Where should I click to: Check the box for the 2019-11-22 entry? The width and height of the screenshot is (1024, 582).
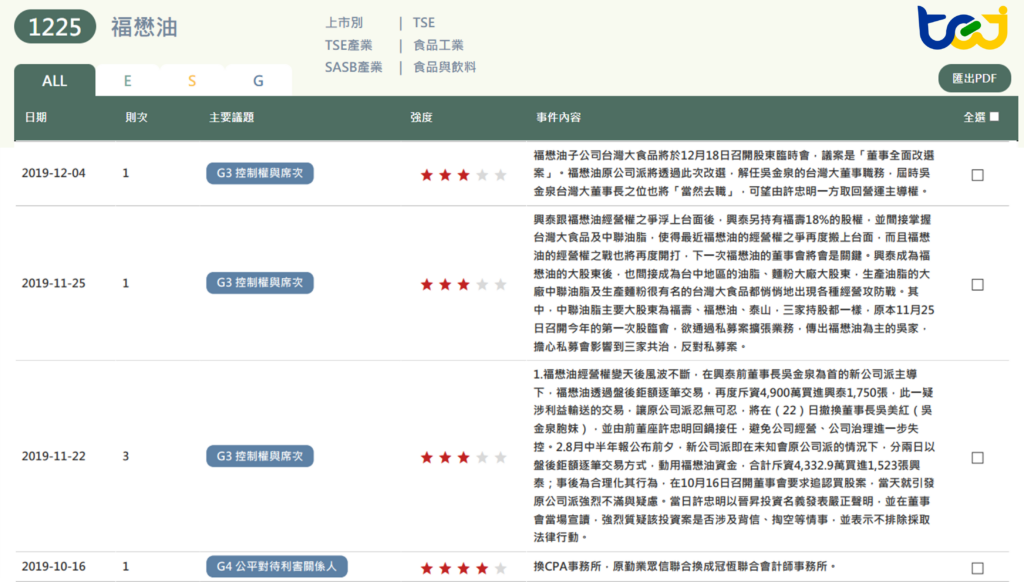tap(978, 455)
